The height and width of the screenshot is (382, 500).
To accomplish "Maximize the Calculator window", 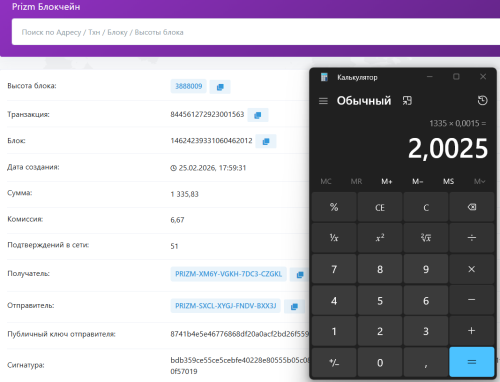I will tap(456, 77).
